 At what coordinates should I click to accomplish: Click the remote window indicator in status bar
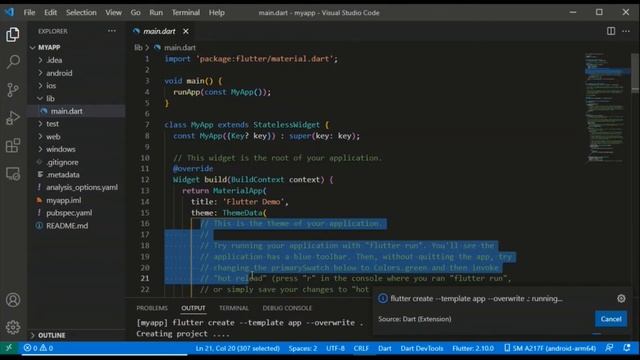(x=9, y=348)
